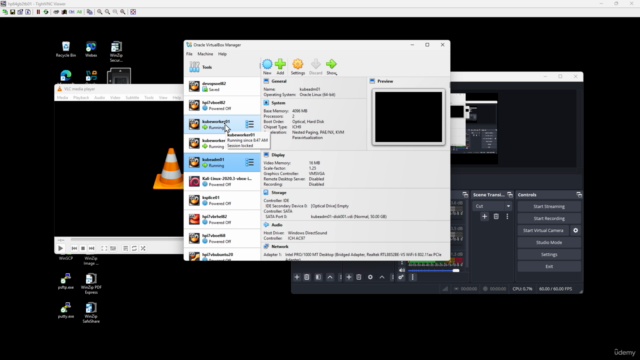Open the Machine menu in VirtualBox
The image size is (640, 360).
click(205, 54)
